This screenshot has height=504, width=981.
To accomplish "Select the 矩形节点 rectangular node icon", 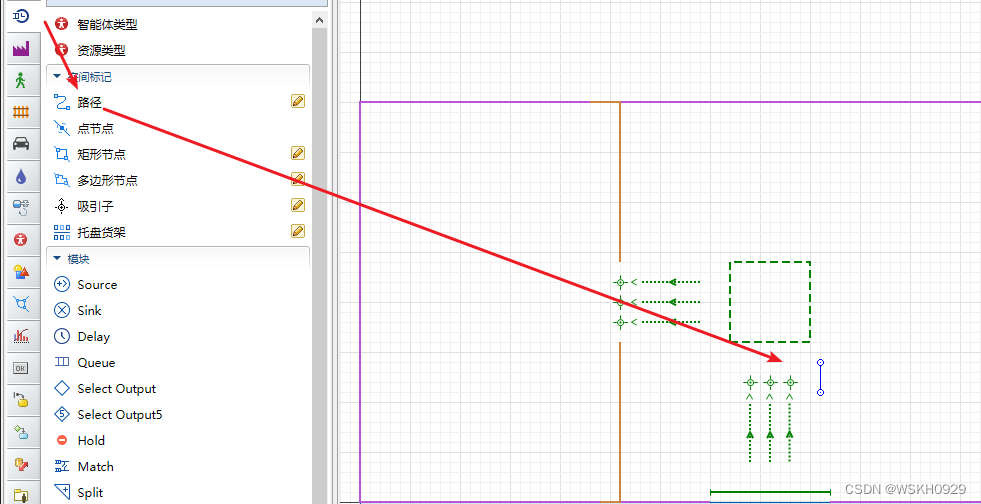I will pos(62,154).
